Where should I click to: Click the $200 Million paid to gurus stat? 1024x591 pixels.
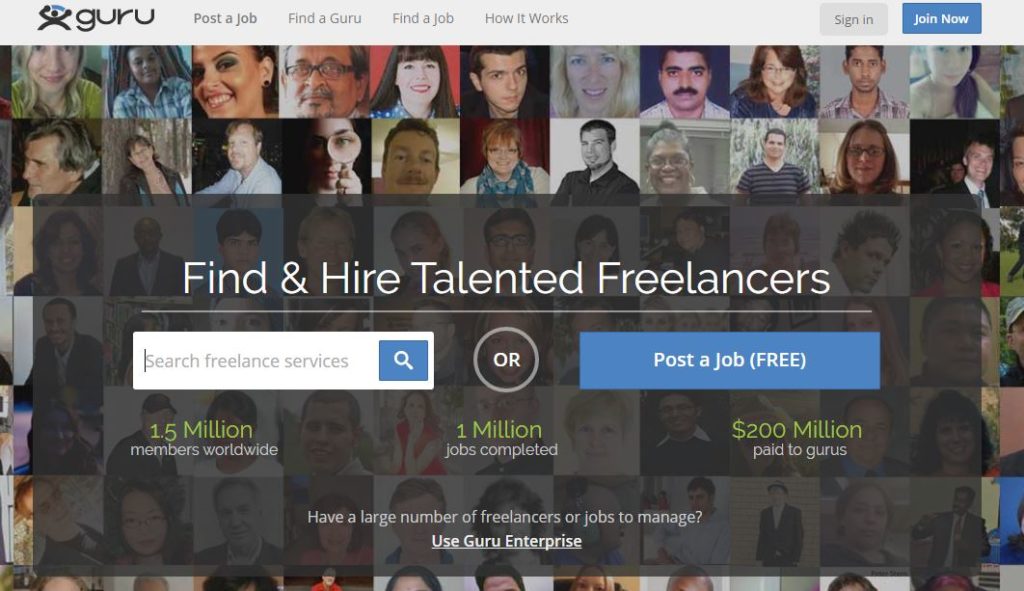(x=798, y=438)
